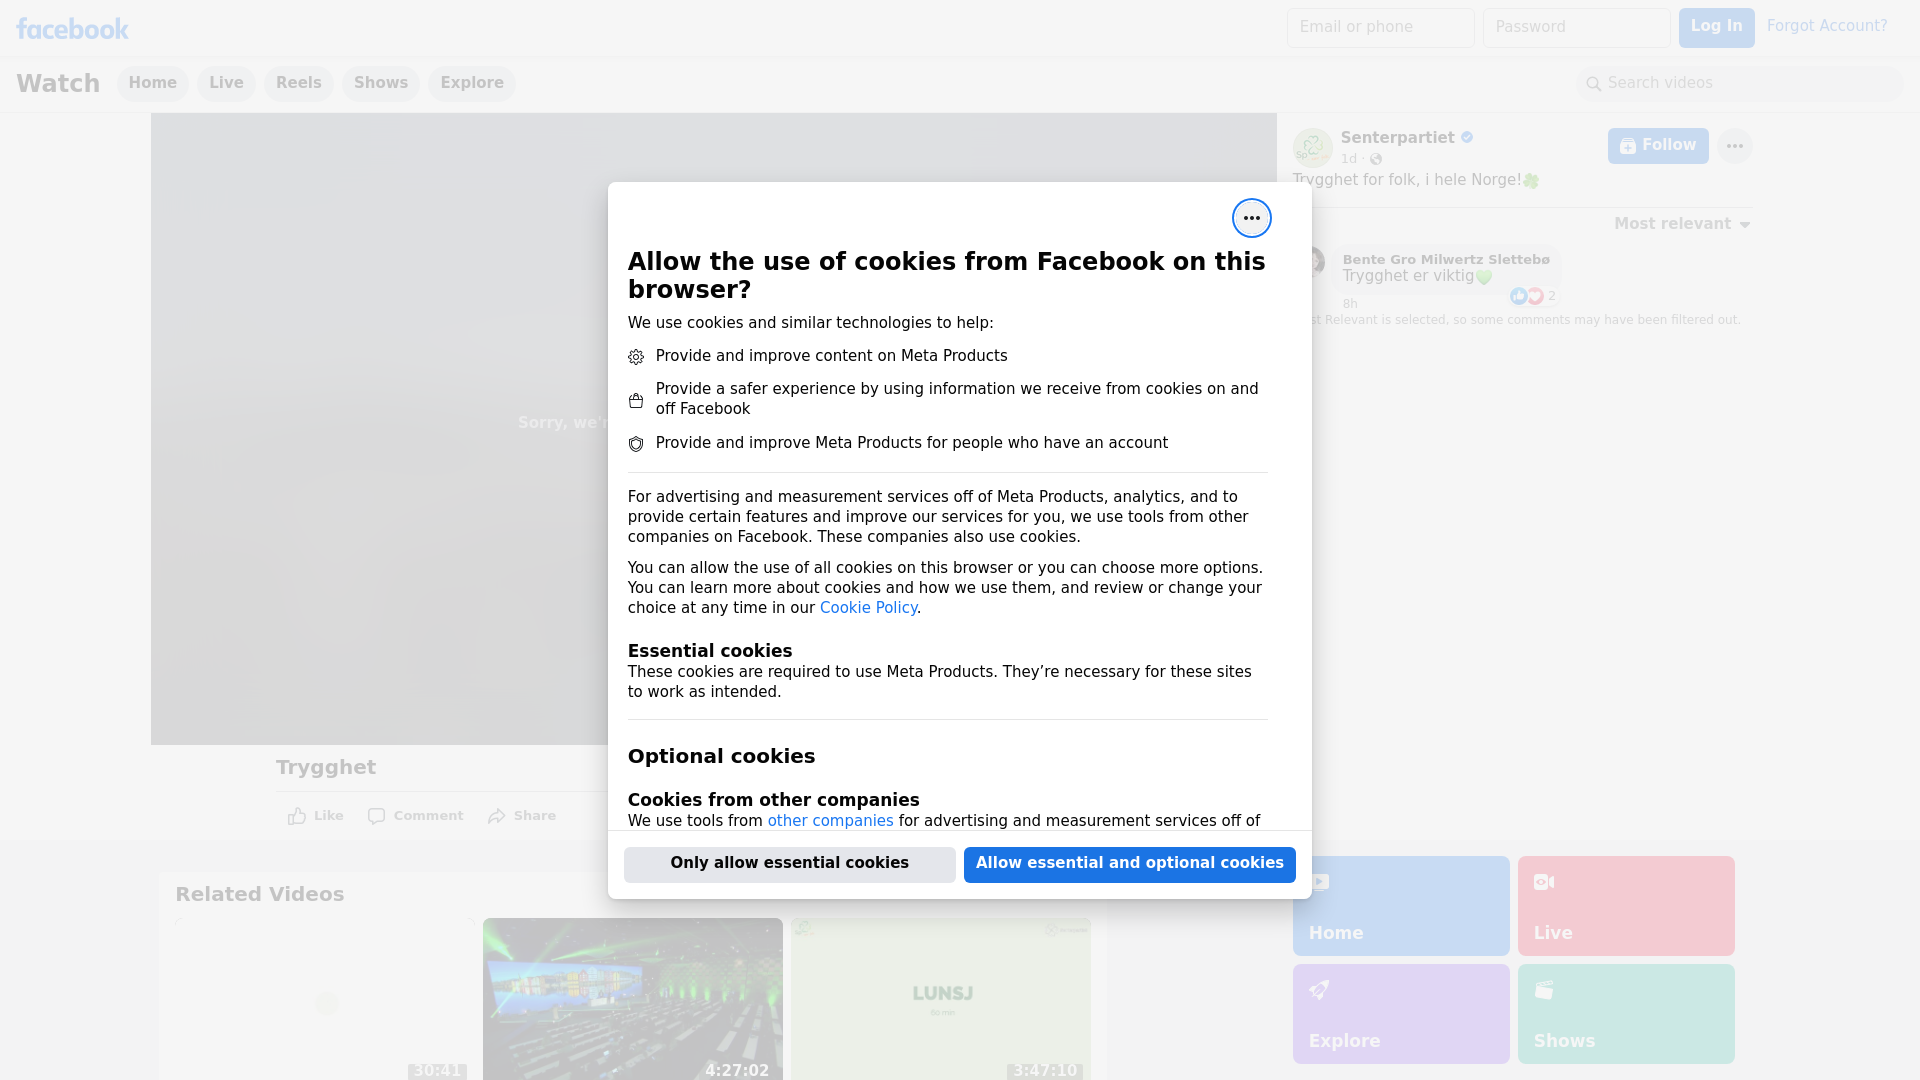
Task: Click the Optional cookies heading
Action: click(721, 757)
